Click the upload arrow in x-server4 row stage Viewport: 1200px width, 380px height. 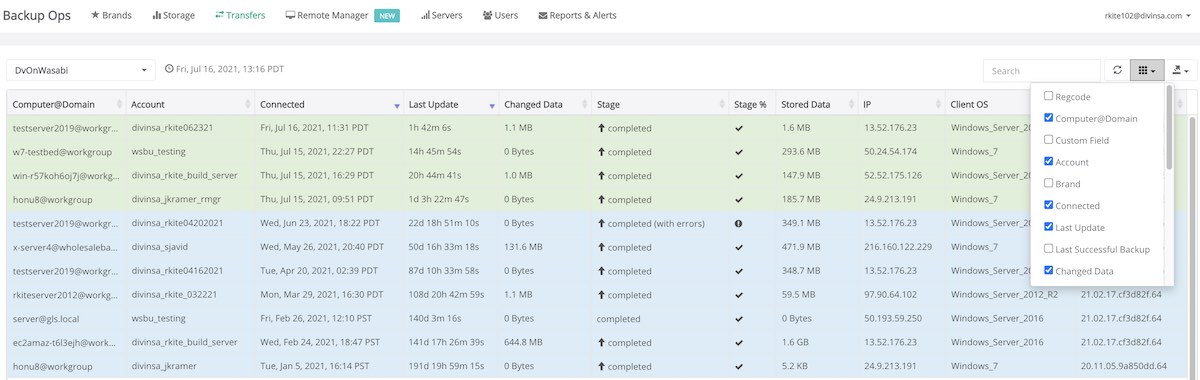[x=601, y=247]
